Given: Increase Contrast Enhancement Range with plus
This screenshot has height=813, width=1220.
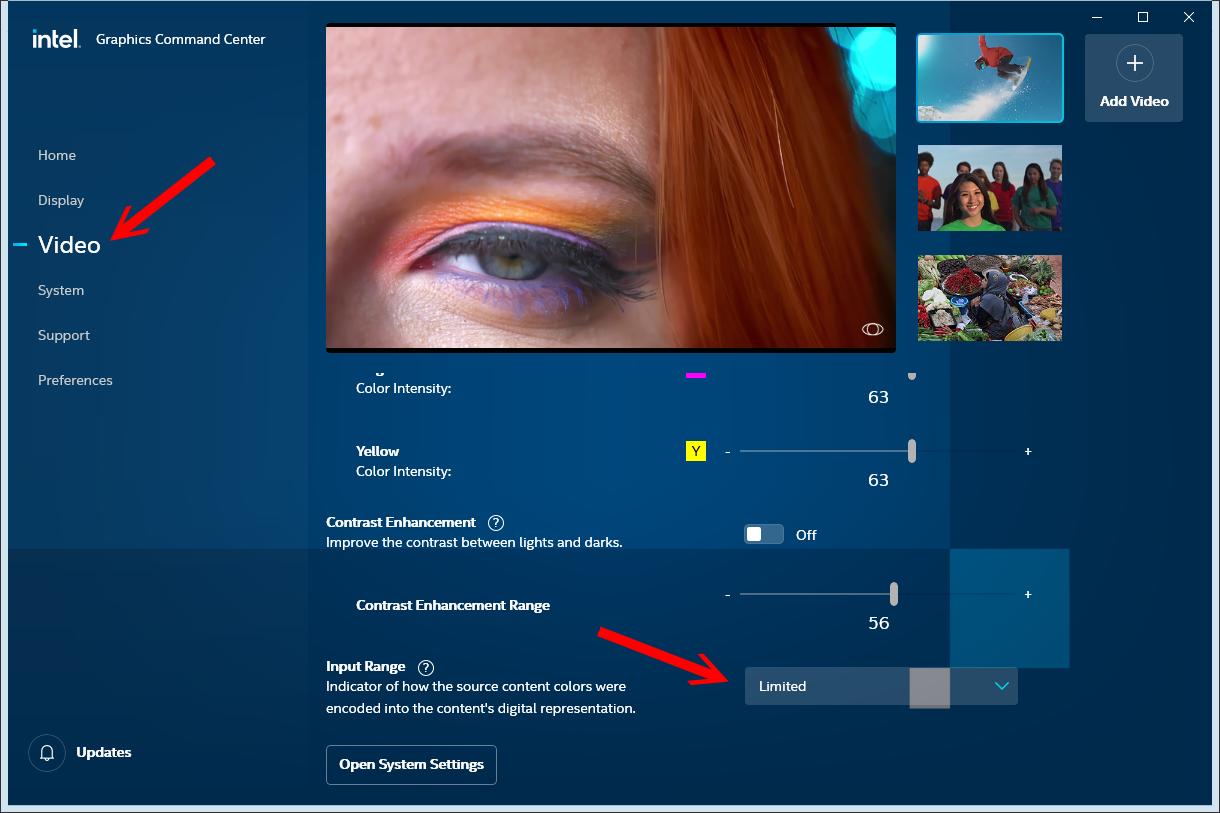Looking at the screenshot, I should pyautogui.click(x=1028, y=595).
